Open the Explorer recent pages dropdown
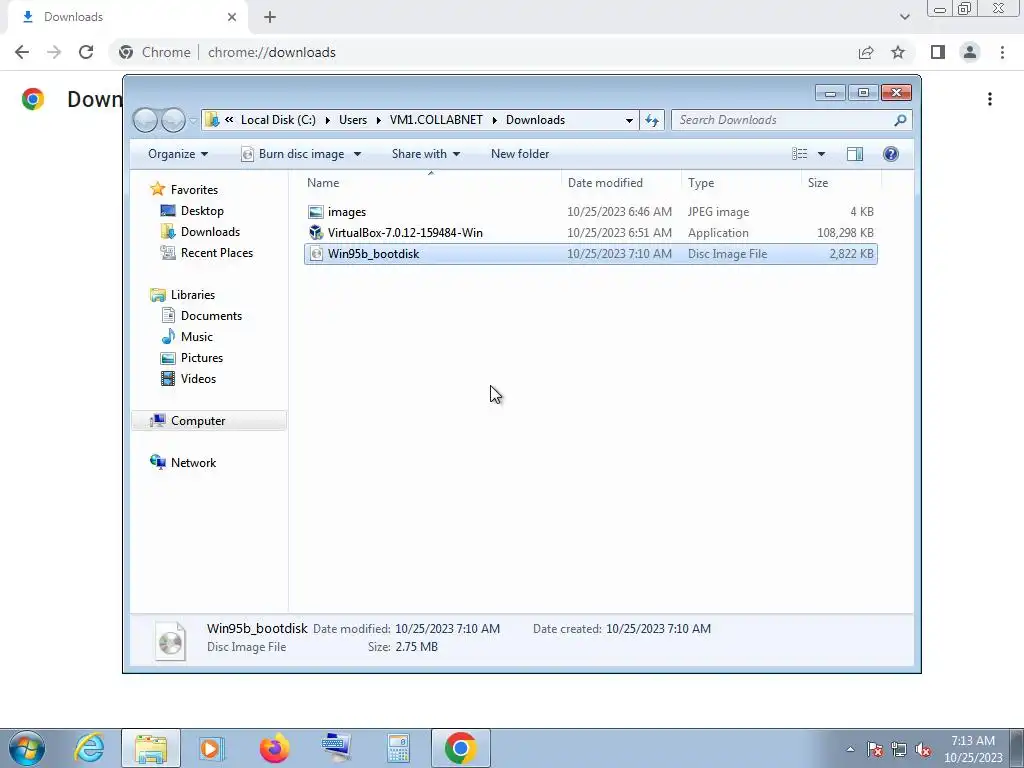This screenshot has width=1024, height=768. pos(193,120)
